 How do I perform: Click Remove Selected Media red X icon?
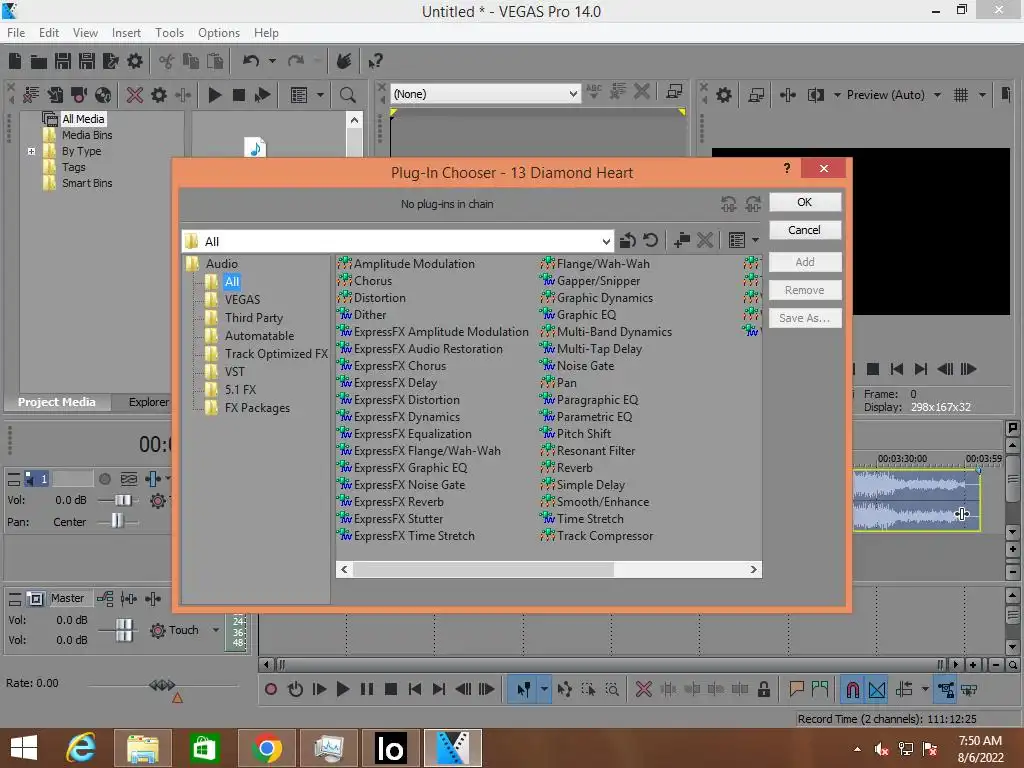(135, 95)
